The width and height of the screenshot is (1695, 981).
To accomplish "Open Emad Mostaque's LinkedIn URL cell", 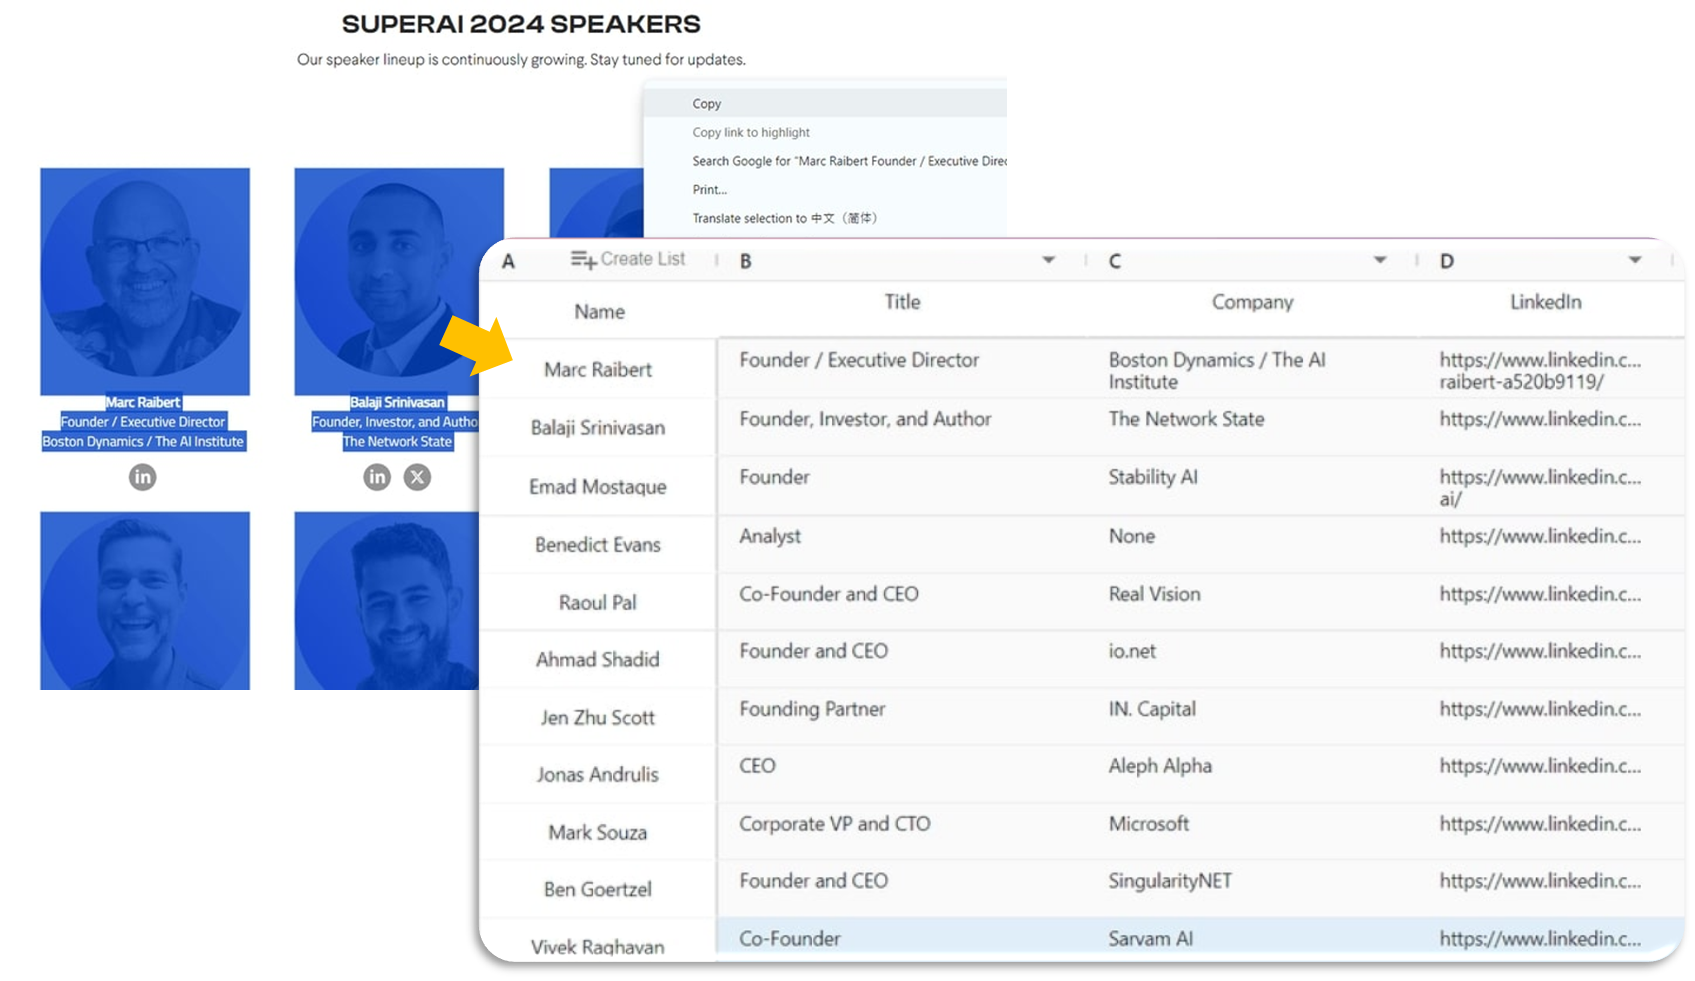I will tap(1540, 486).
